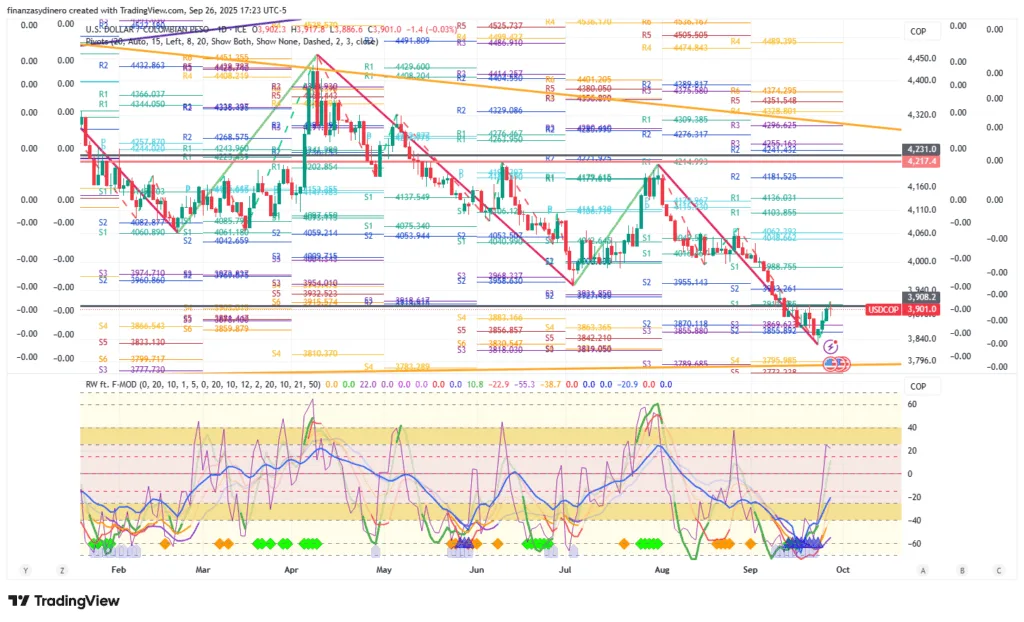Click the Feb label on the time axis
Viewport: 1024px width, 622px height.
click(118, 569)
